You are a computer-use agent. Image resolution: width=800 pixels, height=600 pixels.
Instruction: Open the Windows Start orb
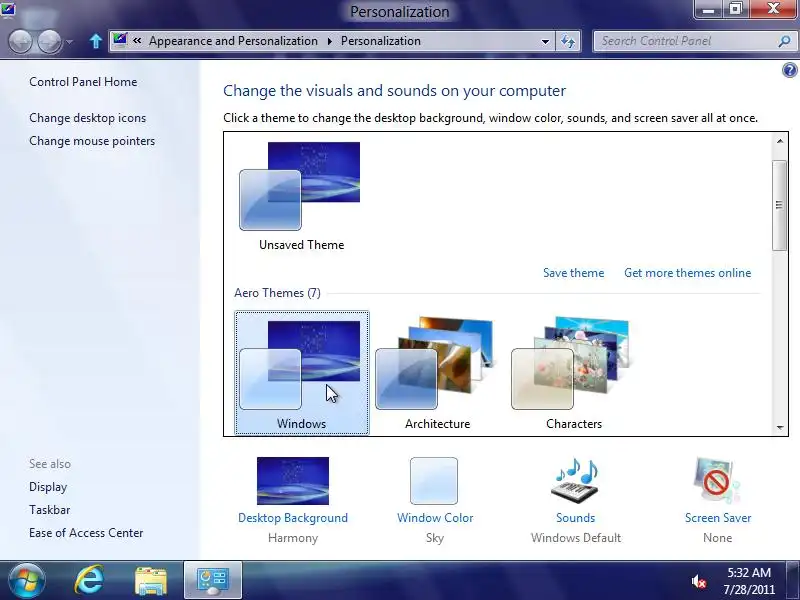[x=26, y=580]
